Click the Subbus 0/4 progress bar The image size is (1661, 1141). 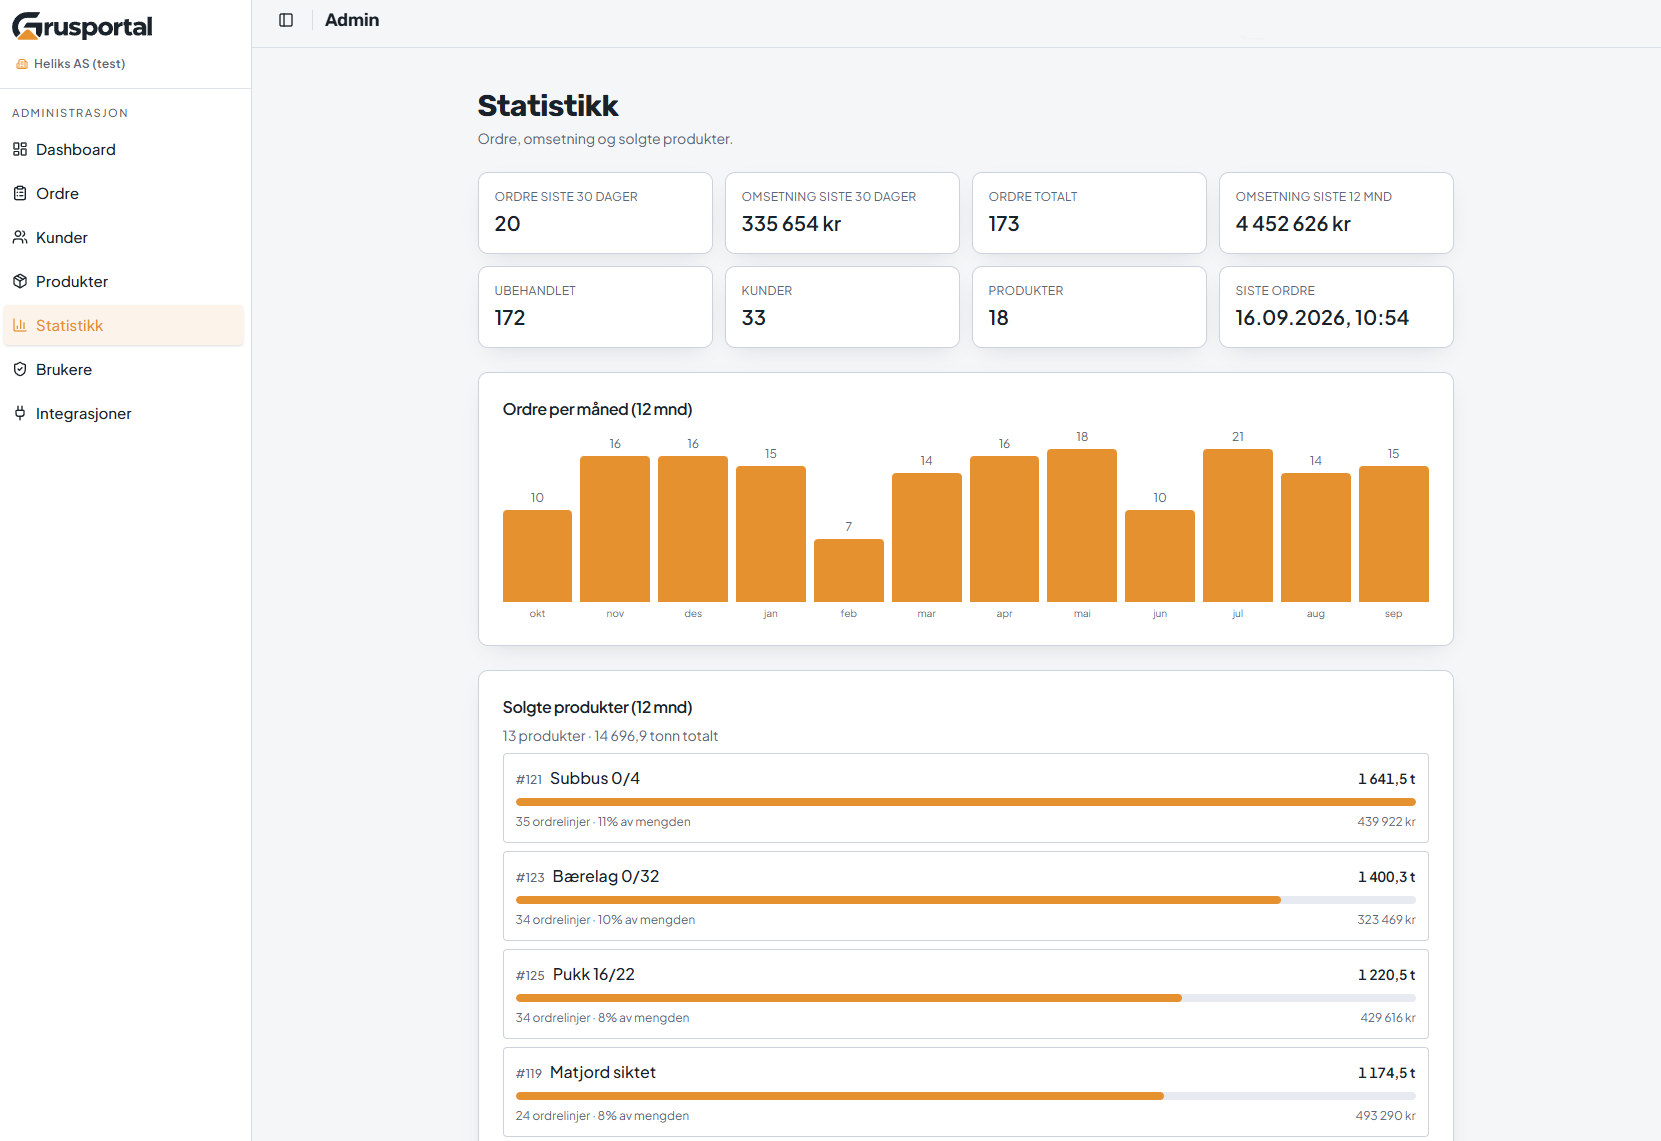coord(966,802)
